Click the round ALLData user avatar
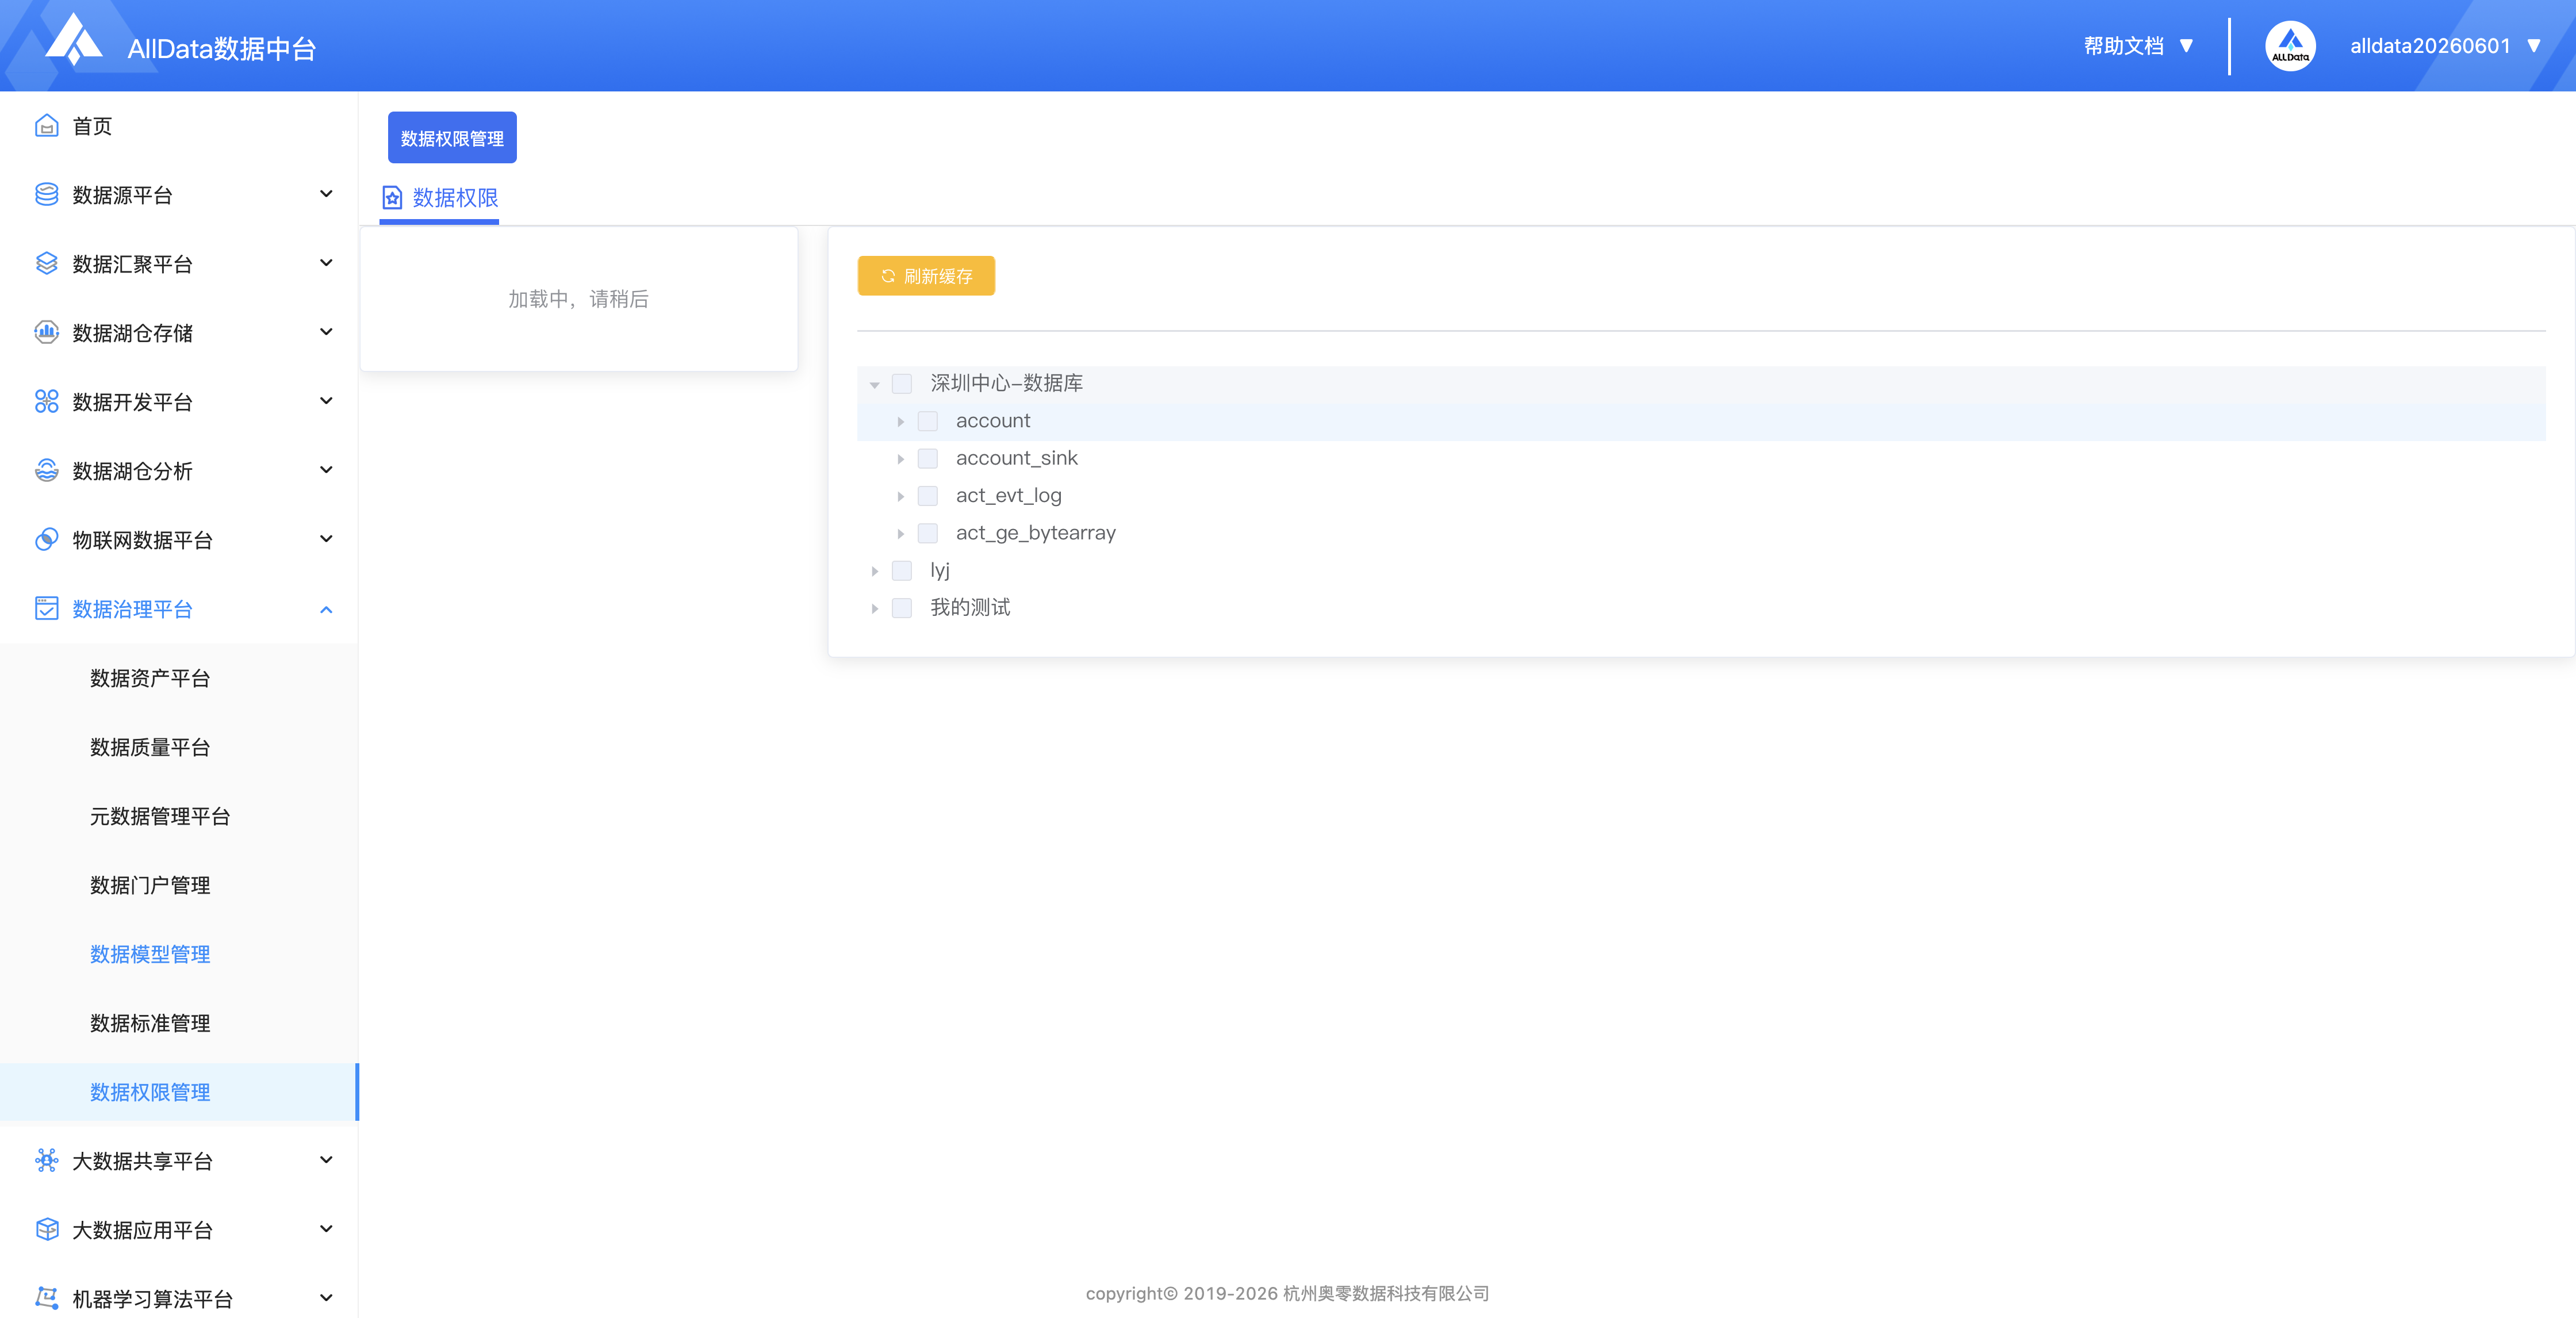Viewport: 2576px width, 1318px height. point(2290,46)
